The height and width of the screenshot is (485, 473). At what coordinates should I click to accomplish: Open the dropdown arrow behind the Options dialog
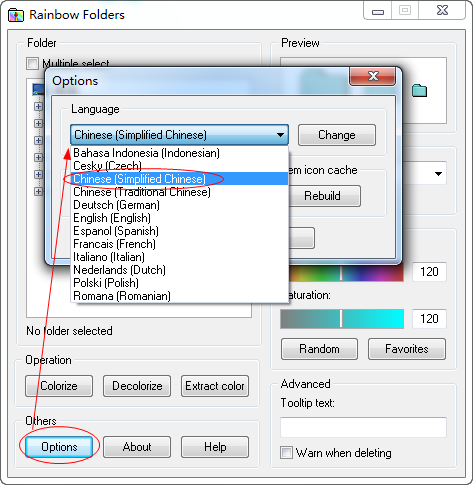[438, 174]
